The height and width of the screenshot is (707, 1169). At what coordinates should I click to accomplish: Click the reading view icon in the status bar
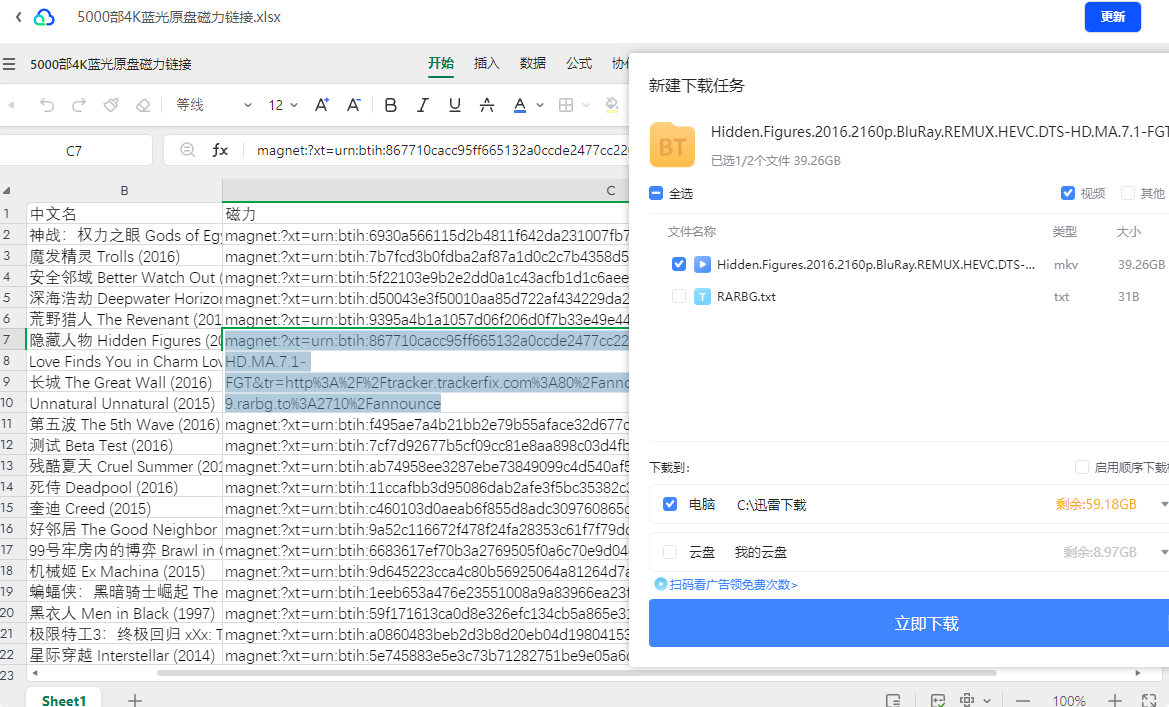[893, 700]
